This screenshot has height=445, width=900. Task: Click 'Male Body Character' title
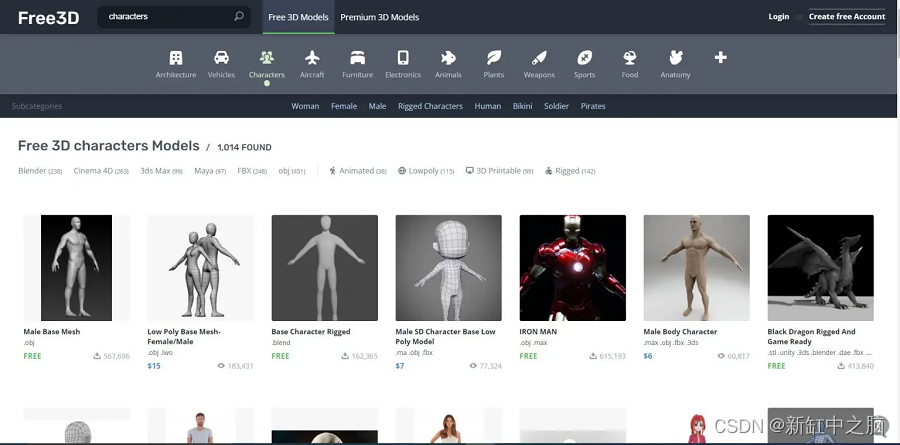(680, 331)
